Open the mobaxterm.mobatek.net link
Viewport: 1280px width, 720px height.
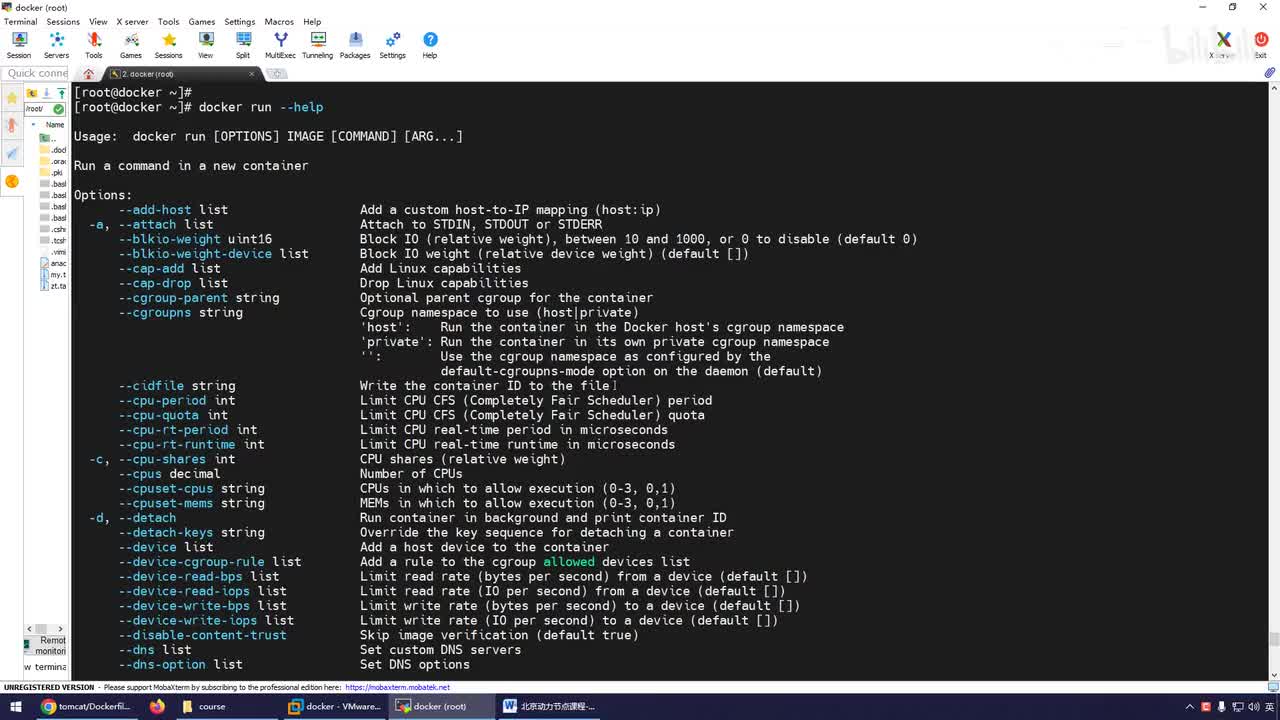[x=397, y=688]
